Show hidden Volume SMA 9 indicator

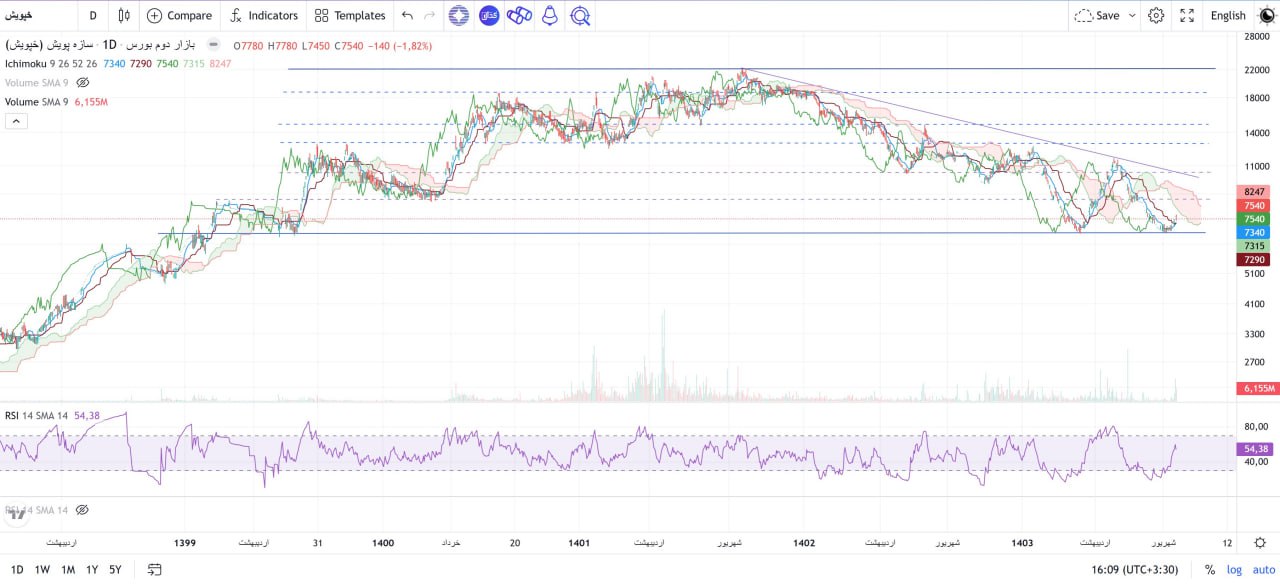click(x=83, y=82)
